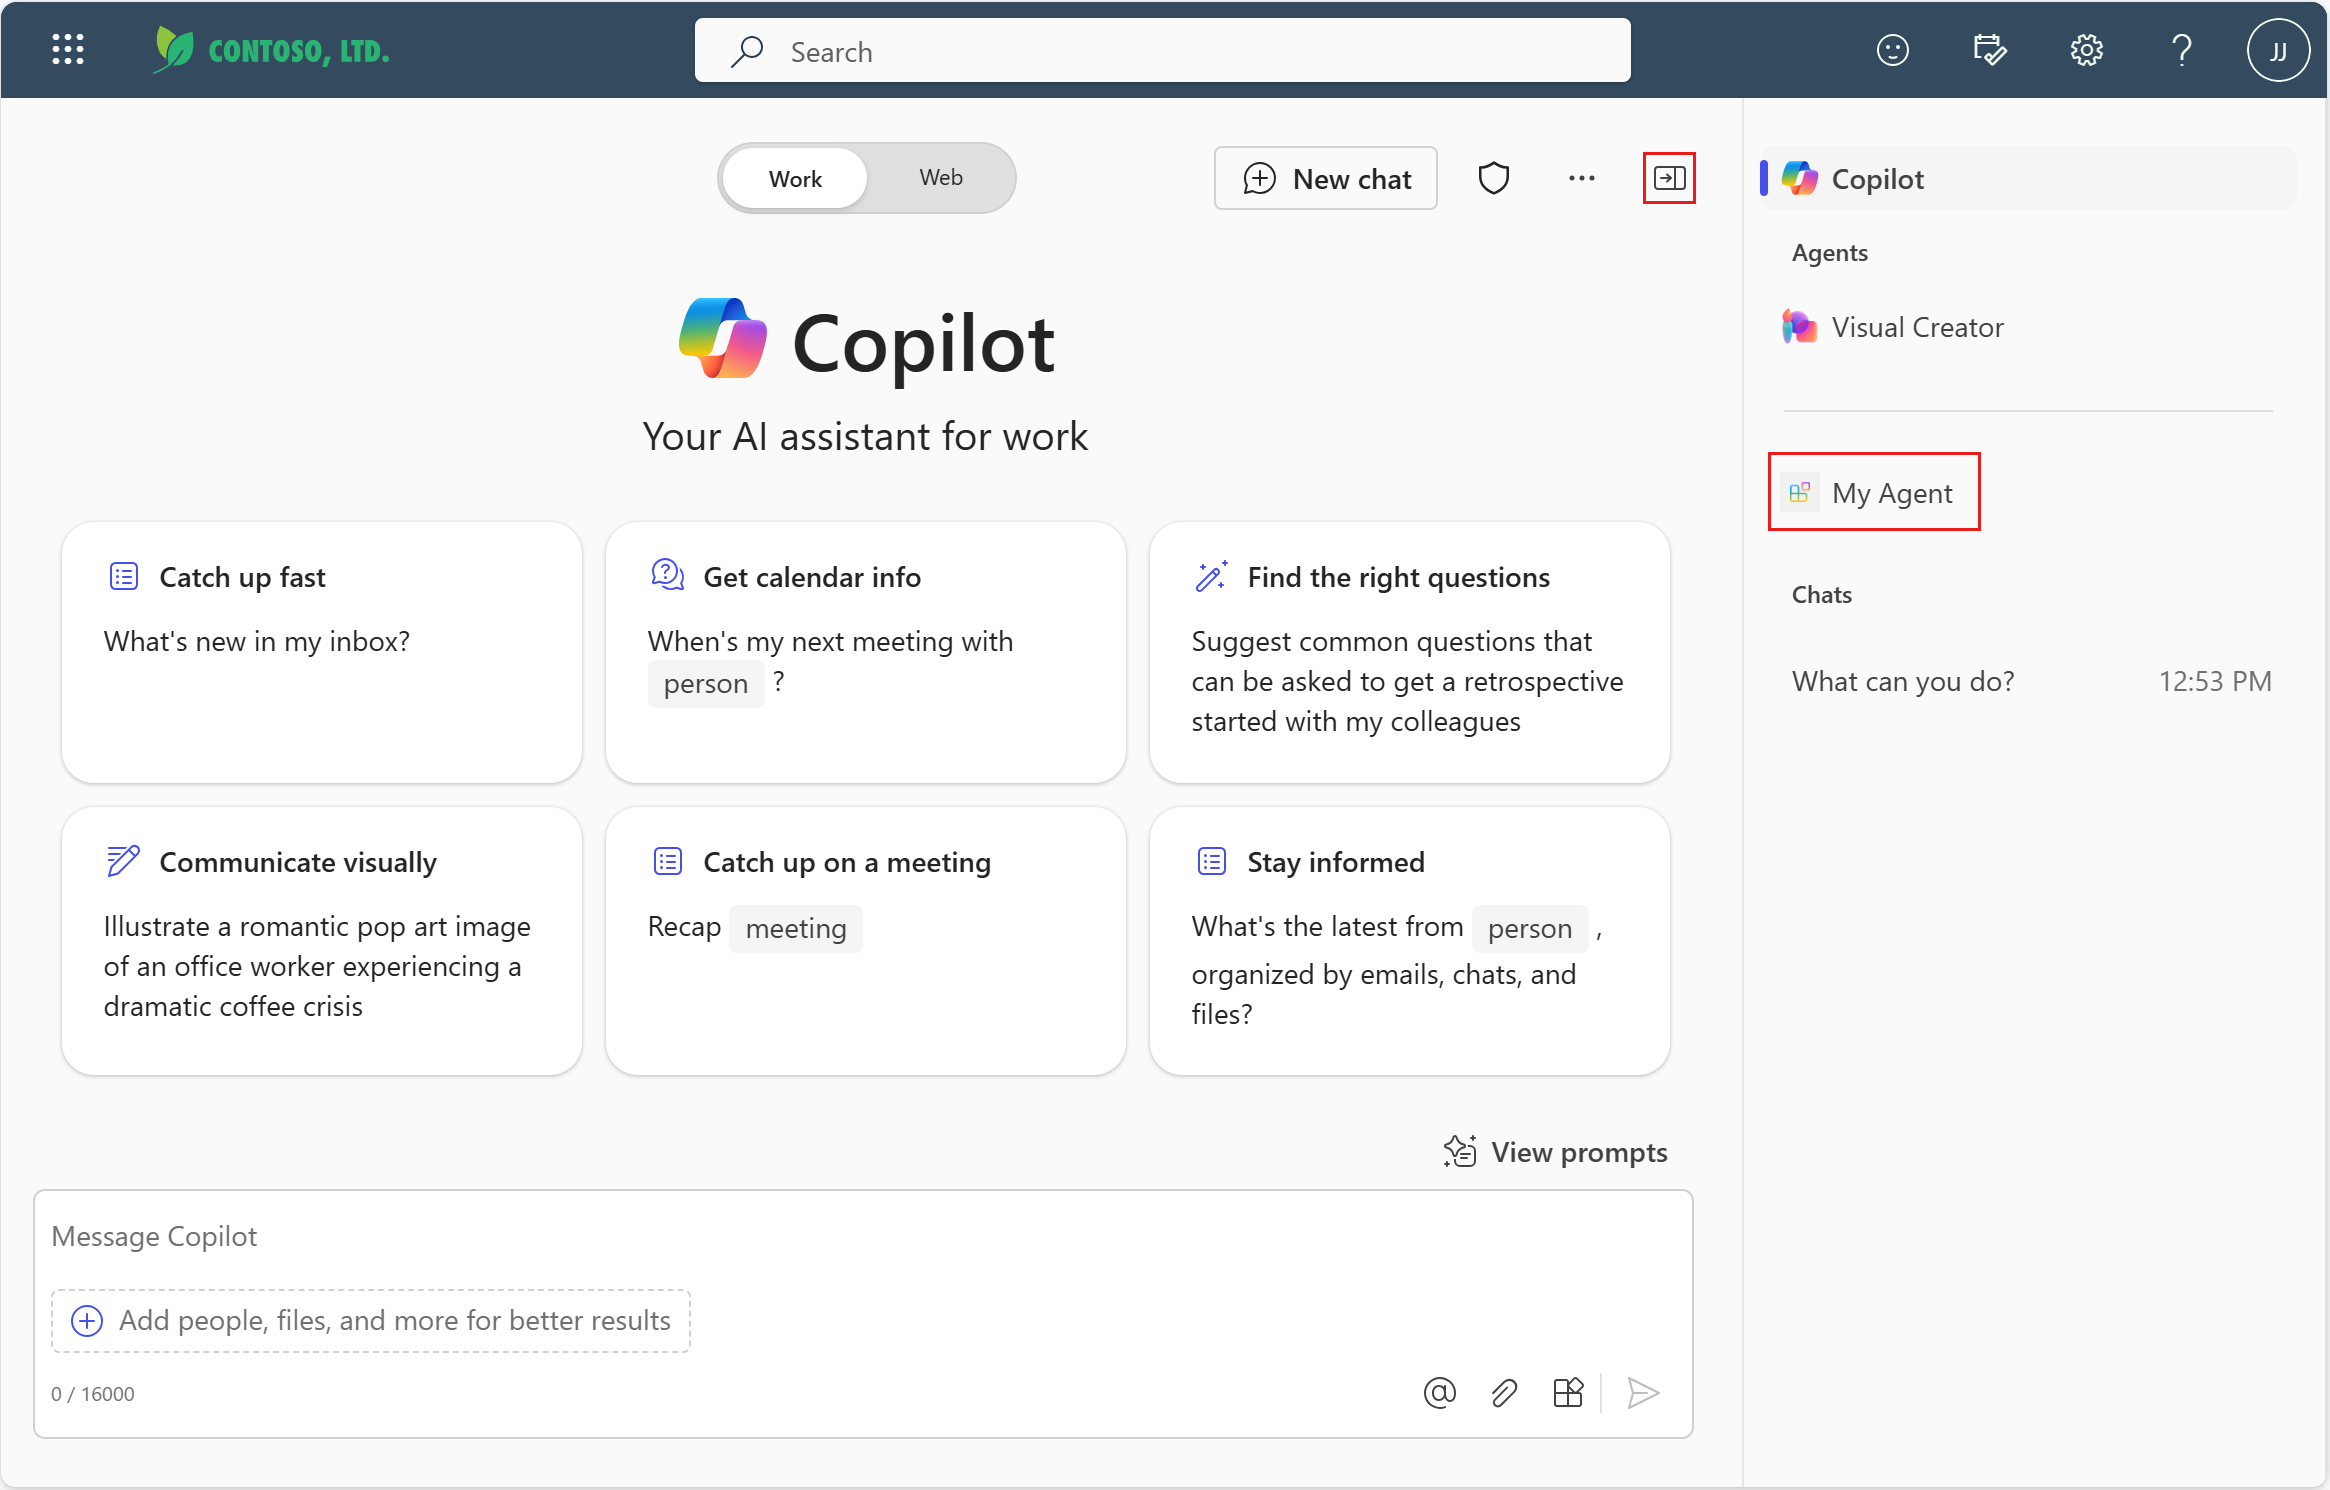
Task: Switch to Work mode toggle
Action: point(795,177)
